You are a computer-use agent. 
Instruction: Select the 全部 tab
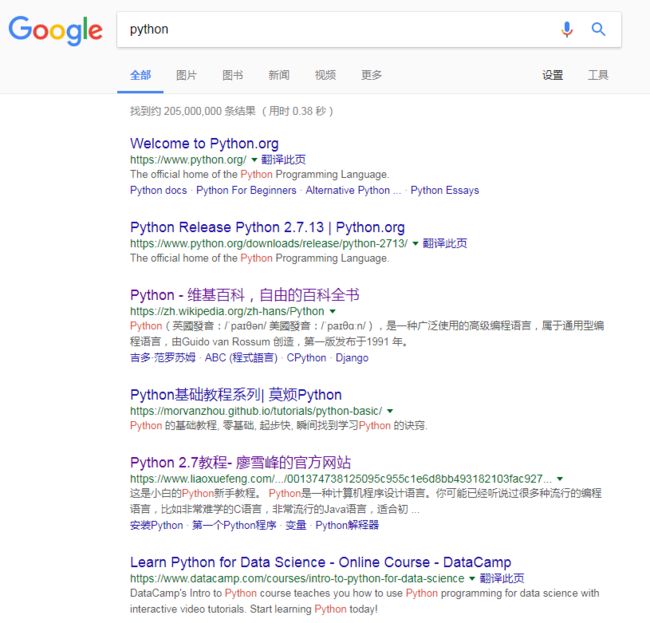tap(141, 75)
